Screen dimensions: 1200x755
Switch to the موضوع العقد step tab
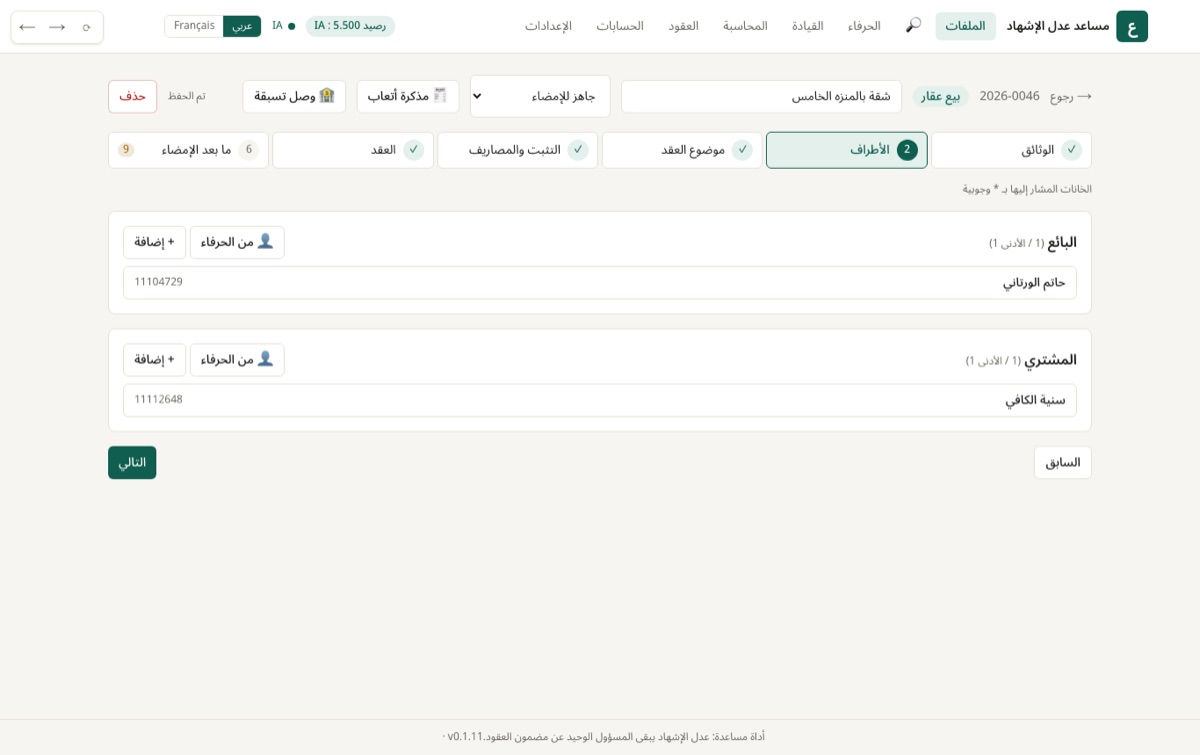click(x=682, y=150)
